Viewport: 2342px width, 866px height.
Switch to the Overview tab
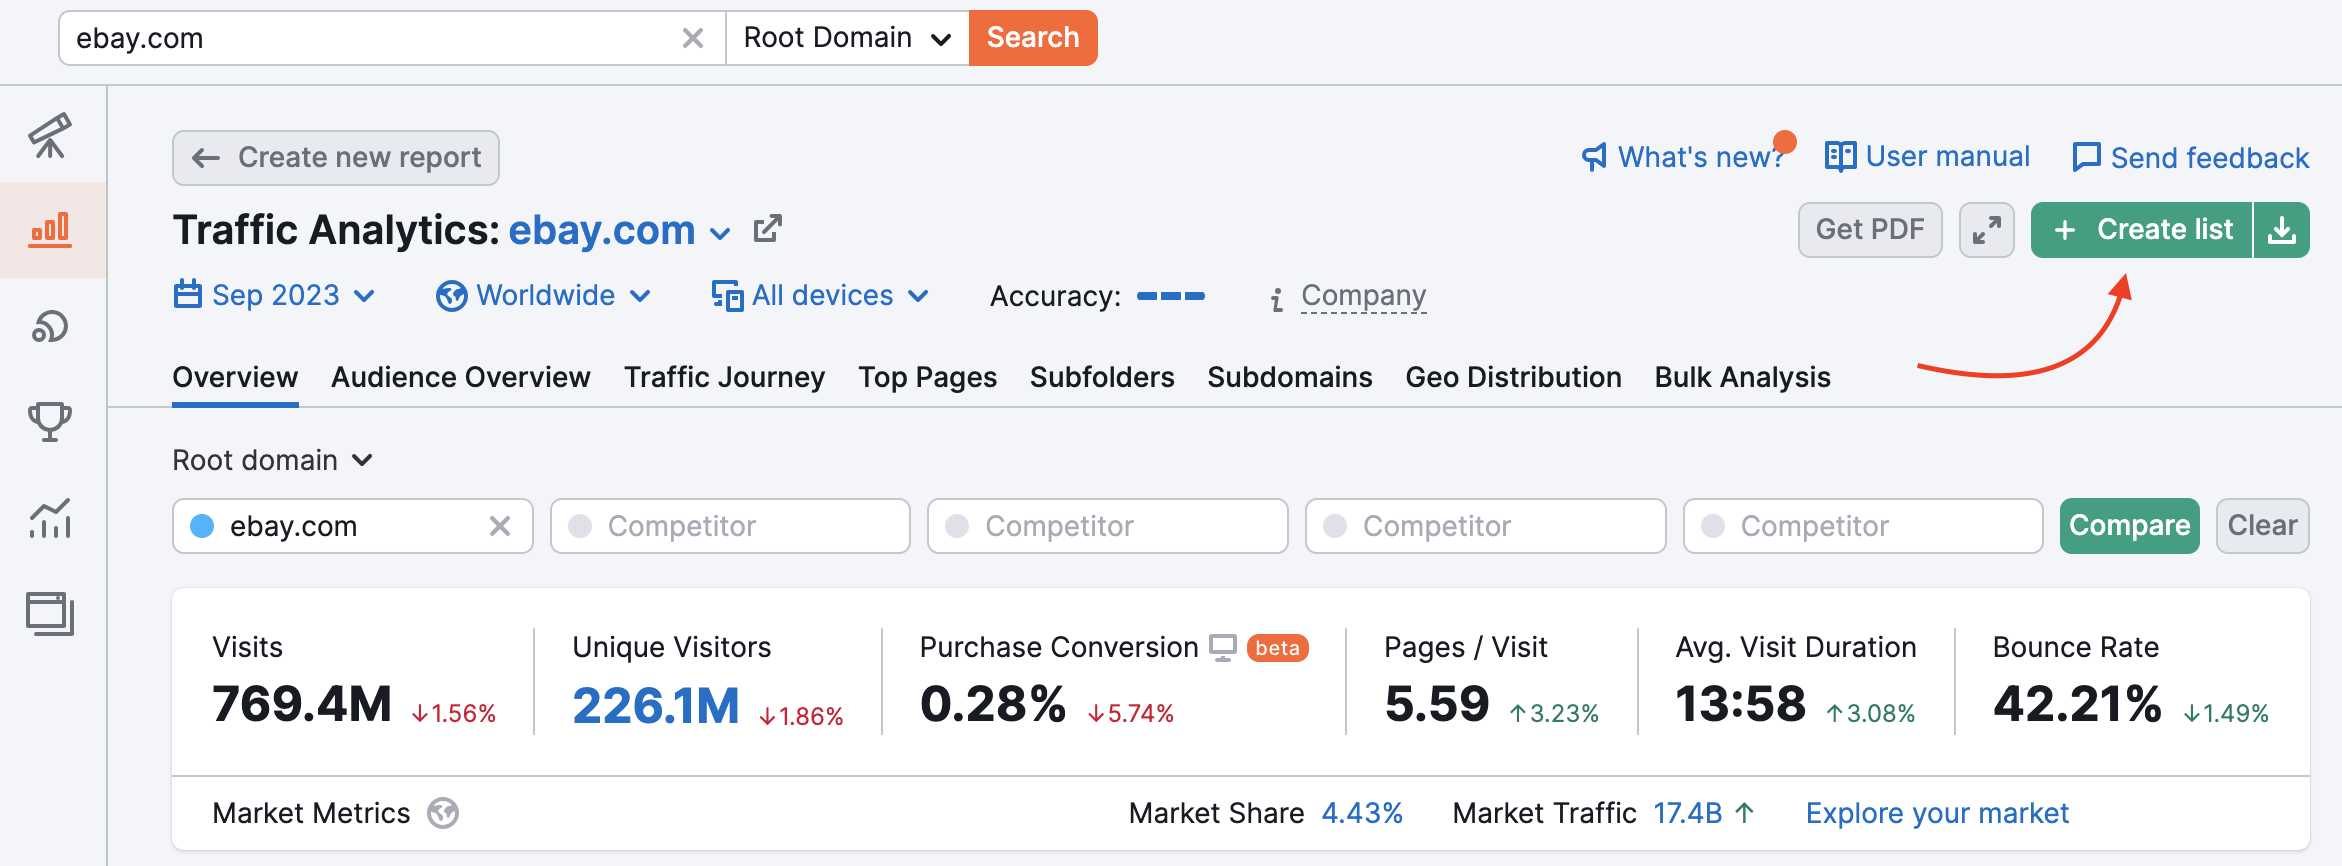pos(235,377)
